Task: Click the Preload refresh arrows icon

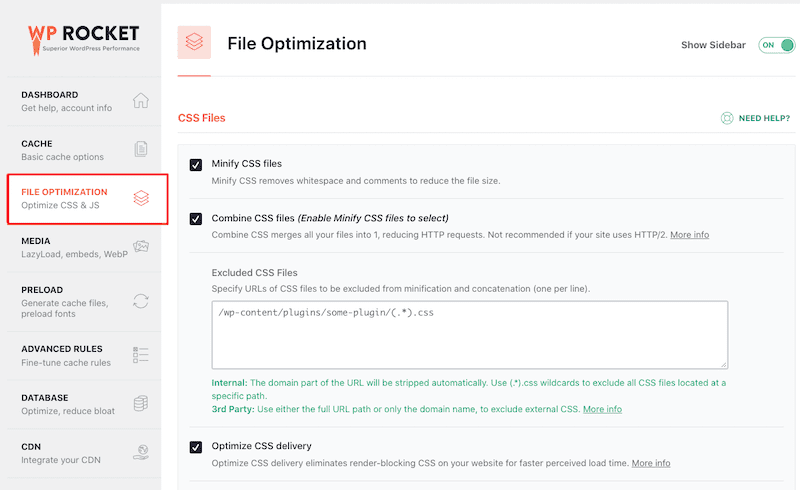Action: point(141,301)
